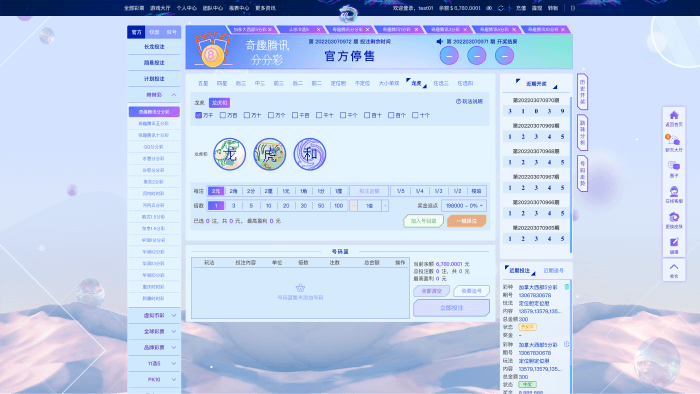700x394 pixels.
Task: Click the 龙虎和 sub-play chip
Action: coord(219,103)
